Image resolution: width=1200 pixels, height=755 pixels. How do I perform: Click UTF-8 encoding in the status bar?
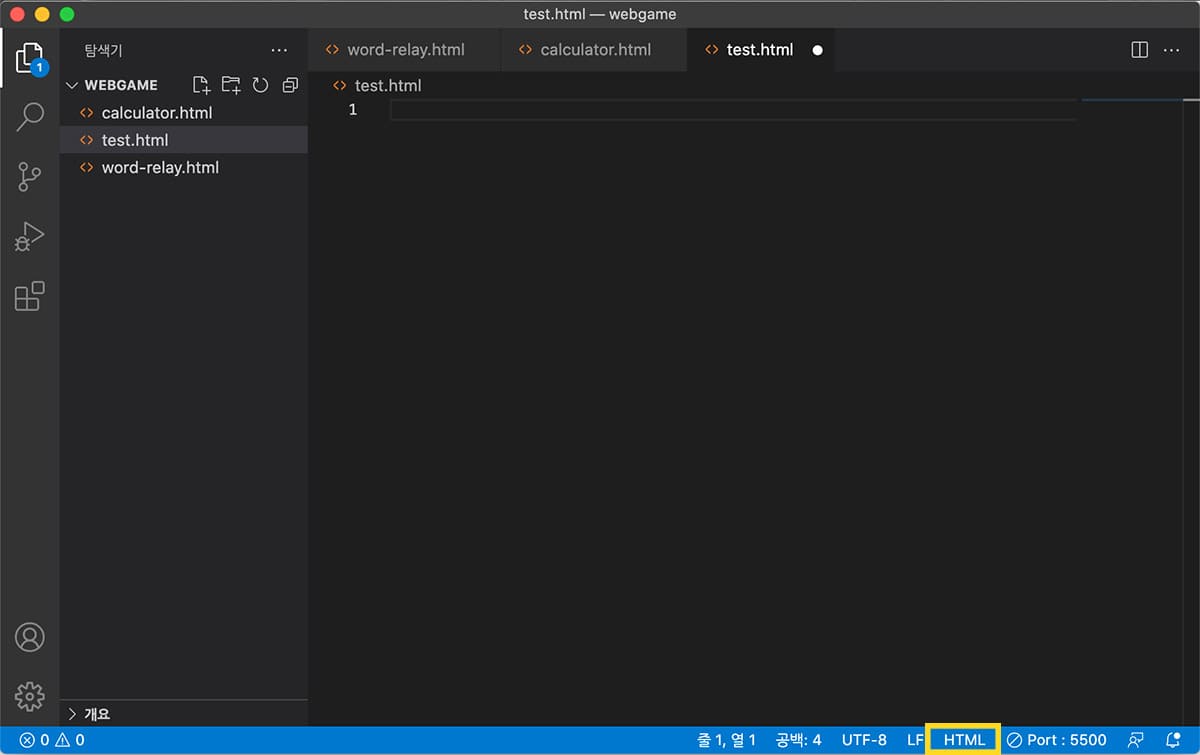[x=864, y=739]
